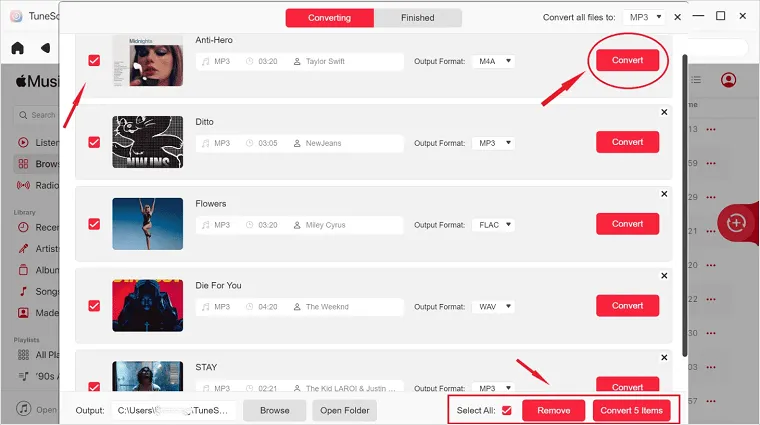
Task: Open Anti-Hero output format M4A dropdown
Action: pos(493,61)
